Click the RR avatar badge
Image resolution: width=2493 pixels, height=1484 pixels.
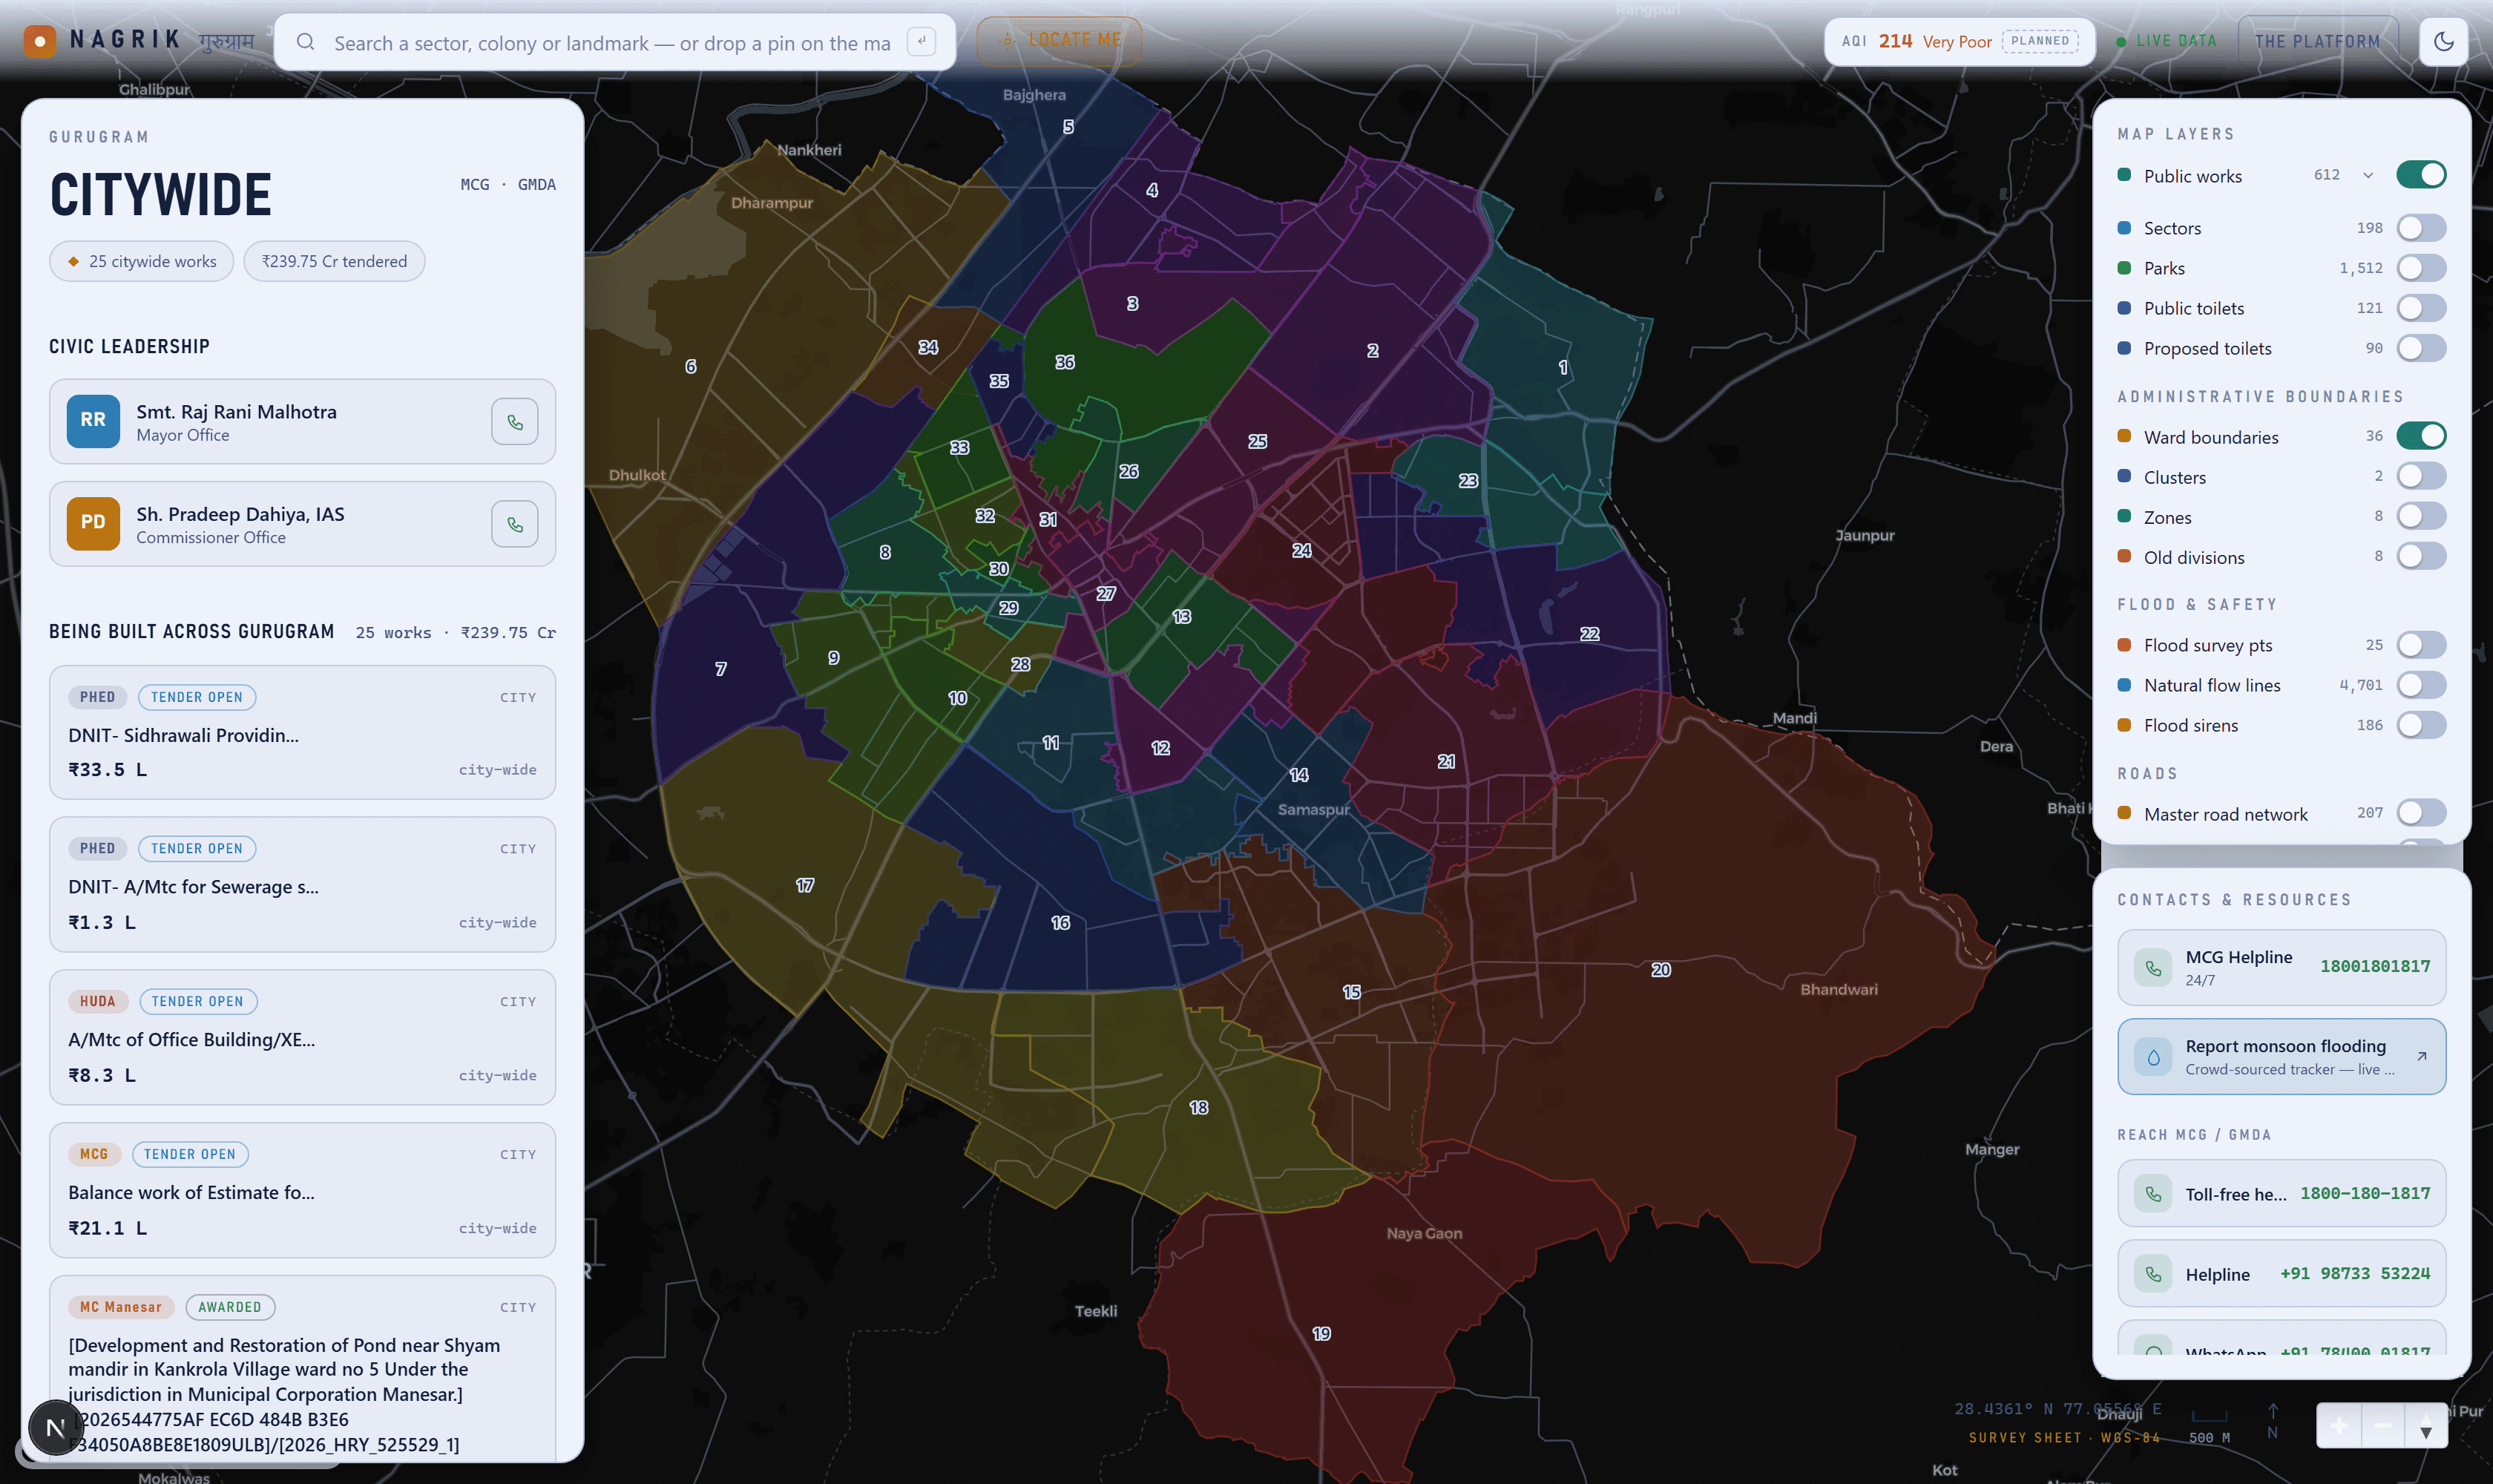pos(93,421)
